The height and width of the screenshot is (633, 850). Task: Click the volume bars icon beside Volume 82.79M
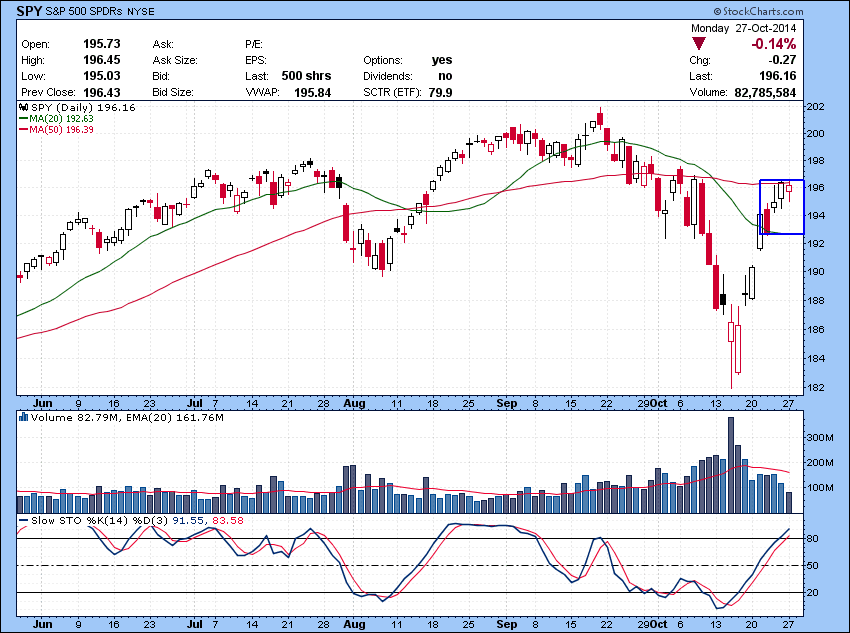pyautogui.click(x=23, y=417)
